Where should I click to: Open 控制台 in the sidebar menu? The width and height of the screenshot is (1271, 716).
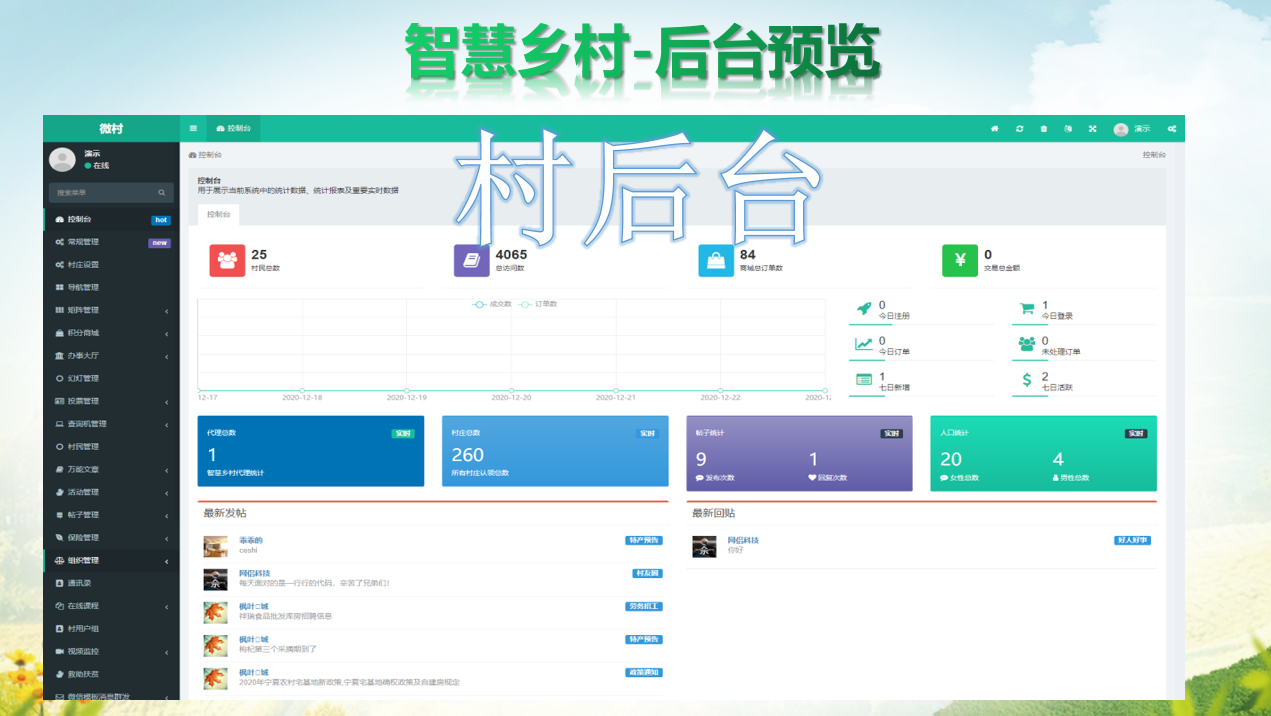click(111, 219)
